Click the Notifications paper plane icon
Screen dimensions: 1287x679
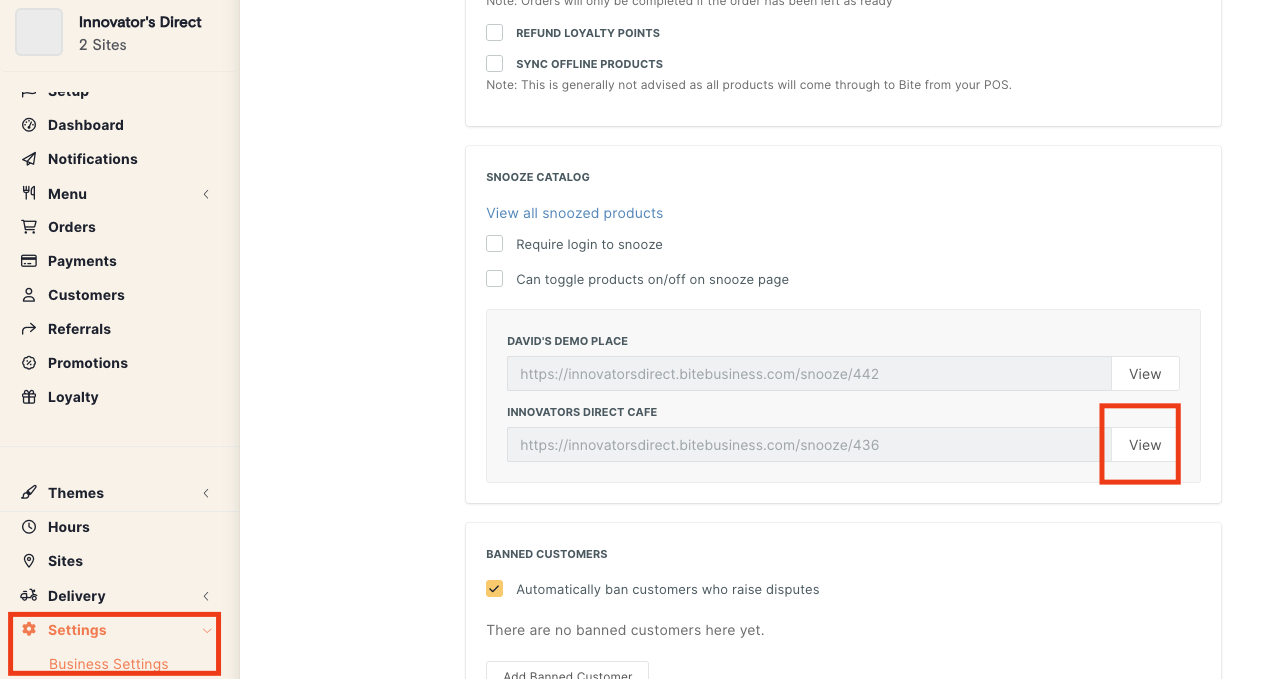click(x=29, y=159)
